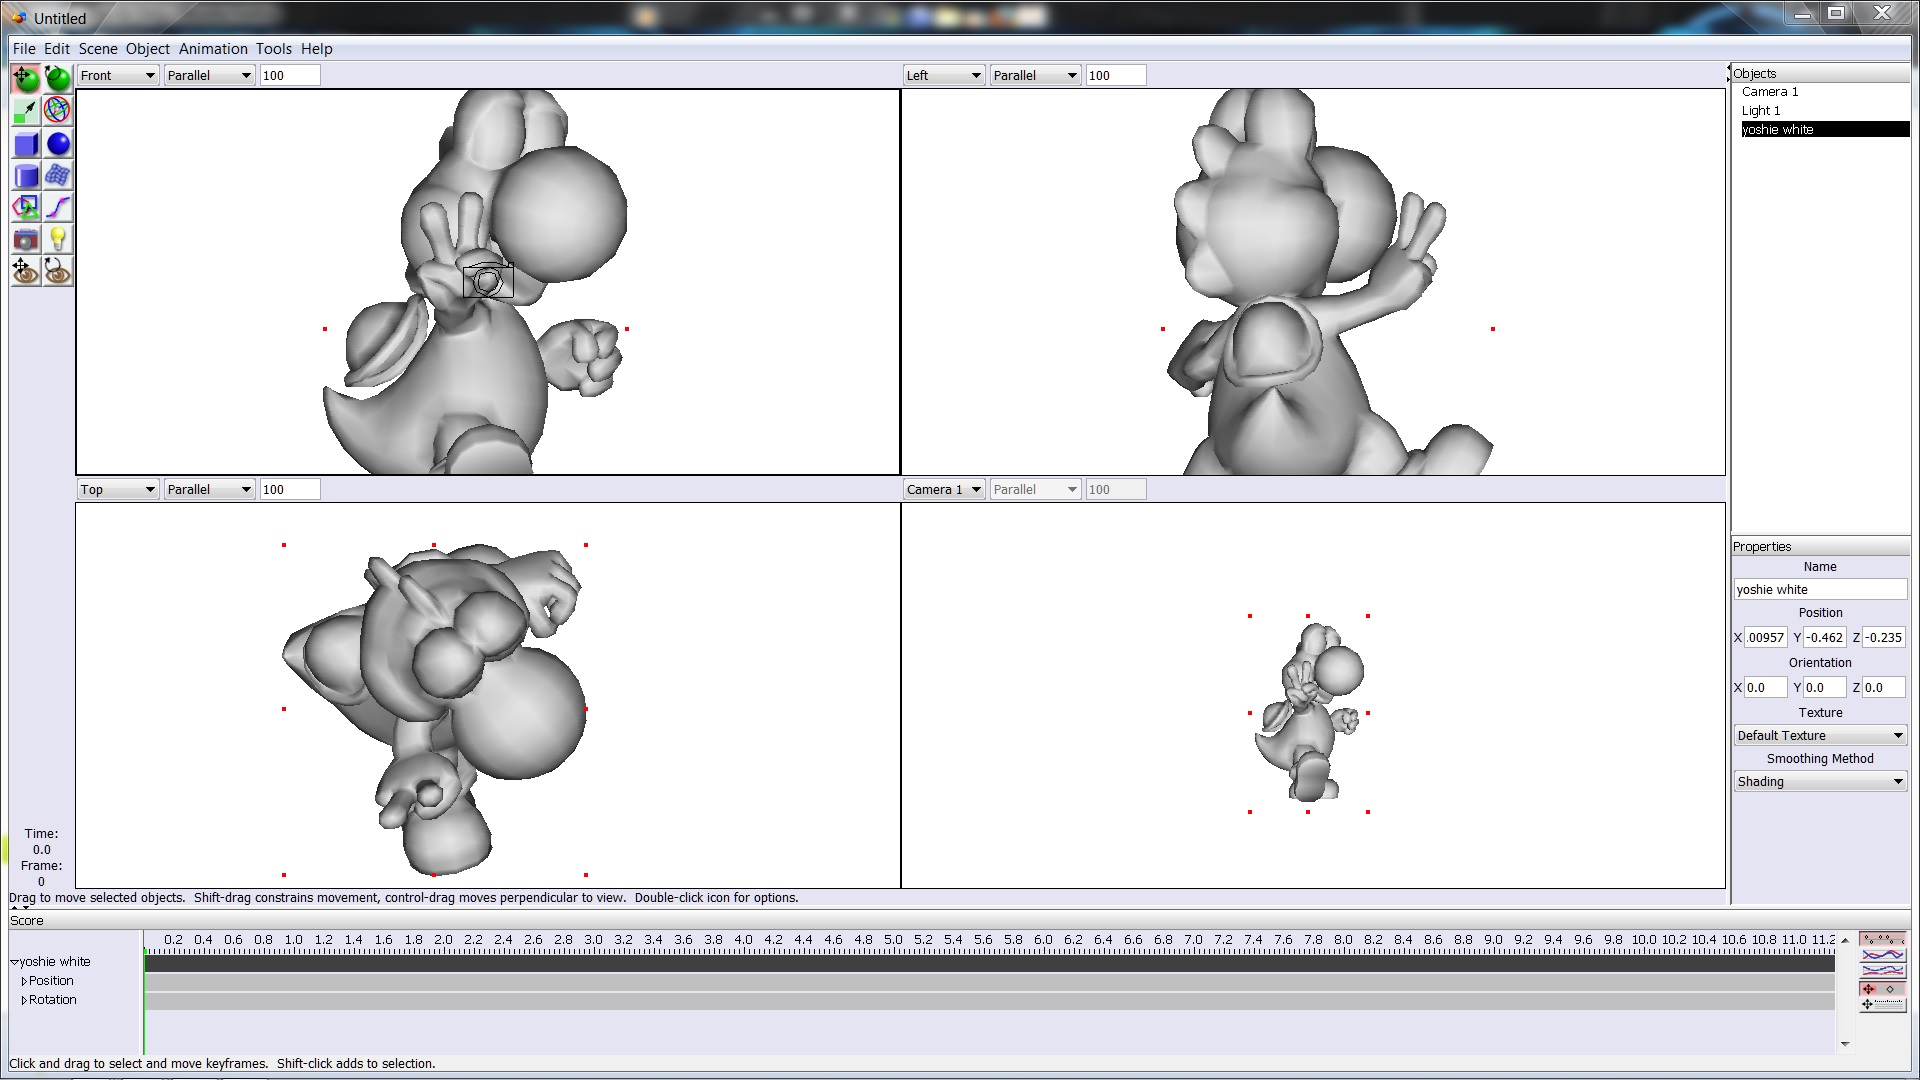Open the Help menu
This screenshot has width=1920, height=1080.
pyautogui.click(x=317, y=49)
